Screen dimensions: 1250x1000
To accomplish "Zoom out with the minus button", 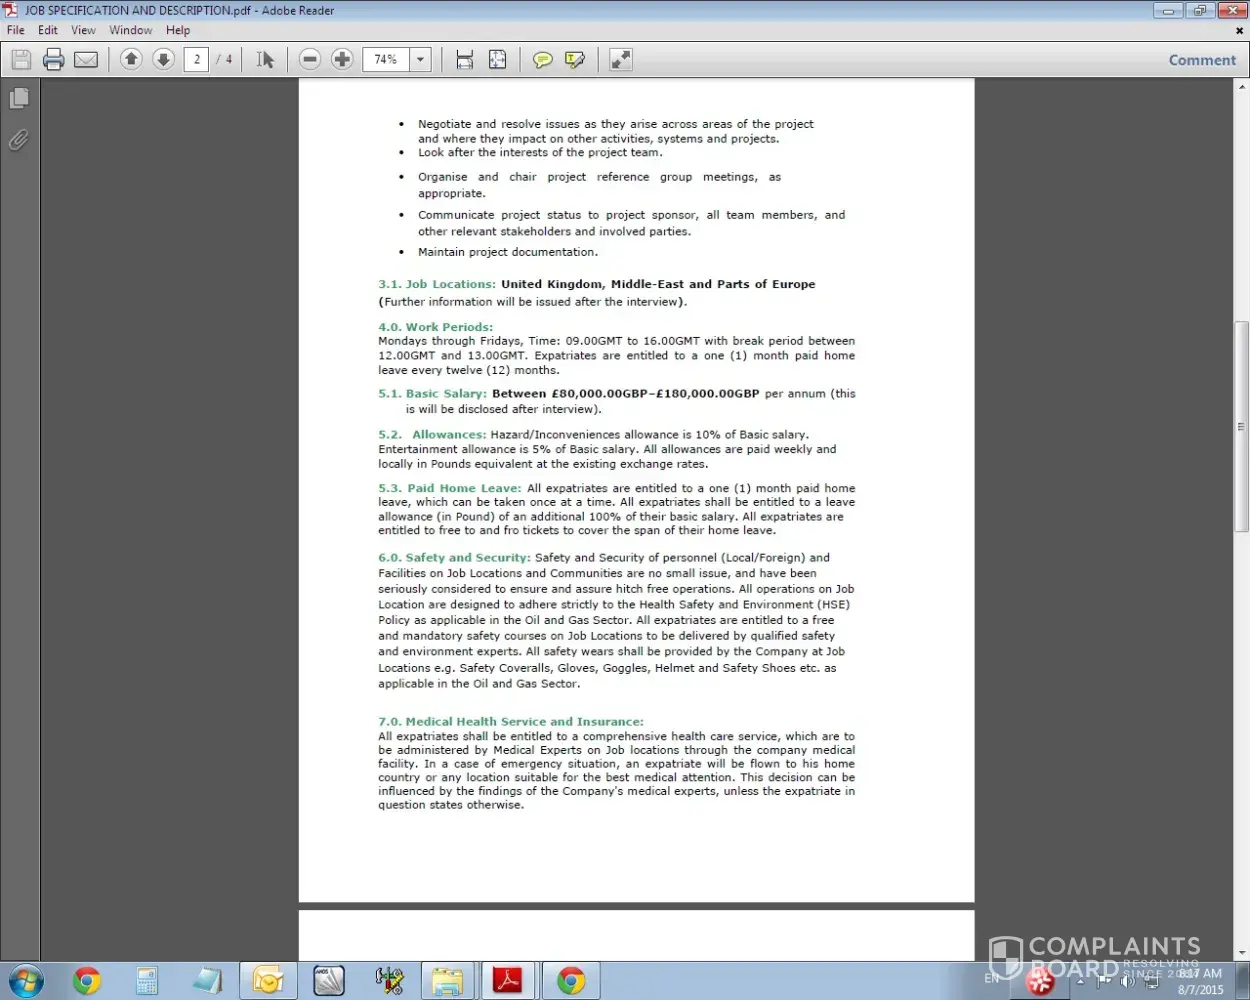I will click(x=310, y=60).
